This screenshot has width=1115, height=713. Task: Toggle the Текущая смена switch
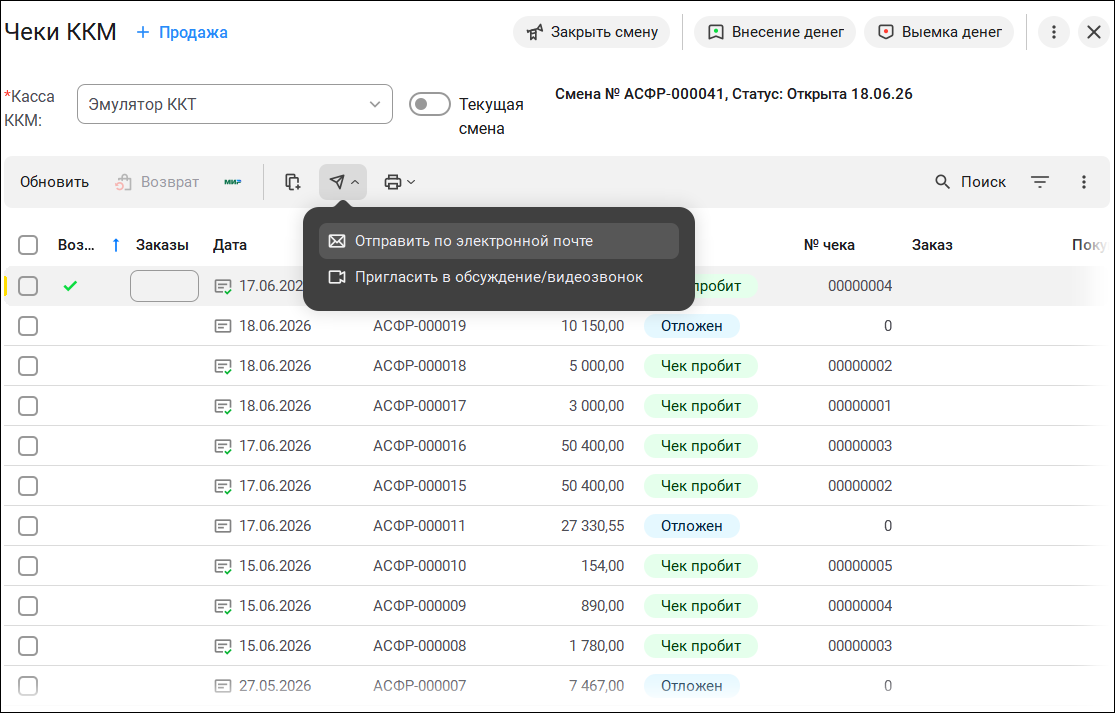tap(430, 104)
